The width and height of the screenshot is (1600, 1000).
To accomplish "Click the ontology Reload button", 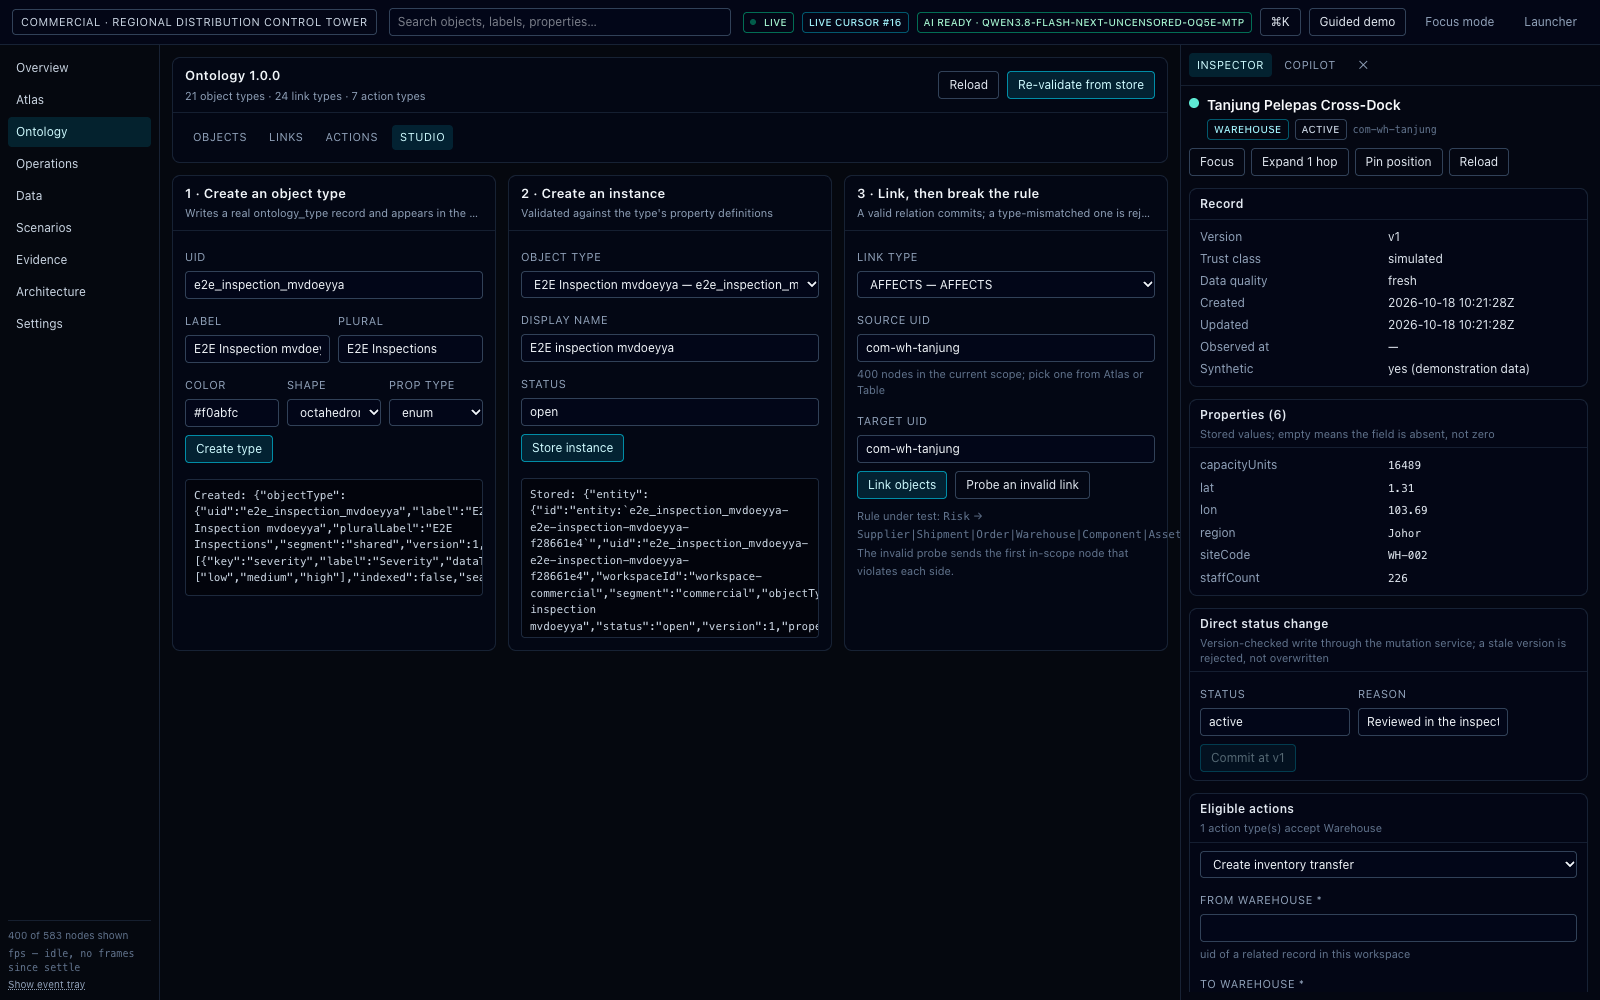I will [x=968, y=85].
